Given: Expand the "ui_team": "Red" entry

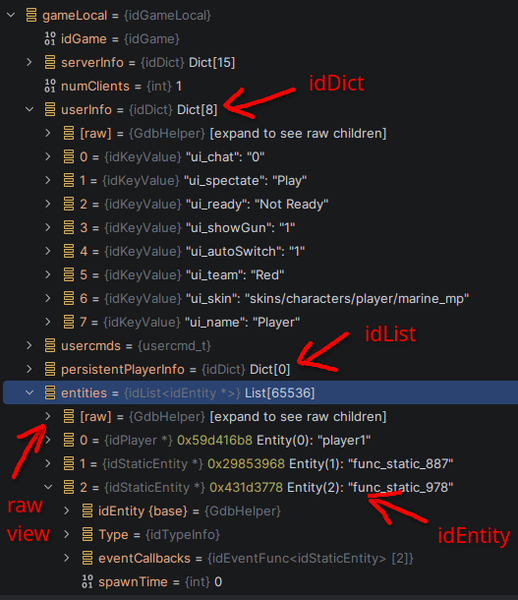Looking at the screenshot, I should tap(48, 275).
